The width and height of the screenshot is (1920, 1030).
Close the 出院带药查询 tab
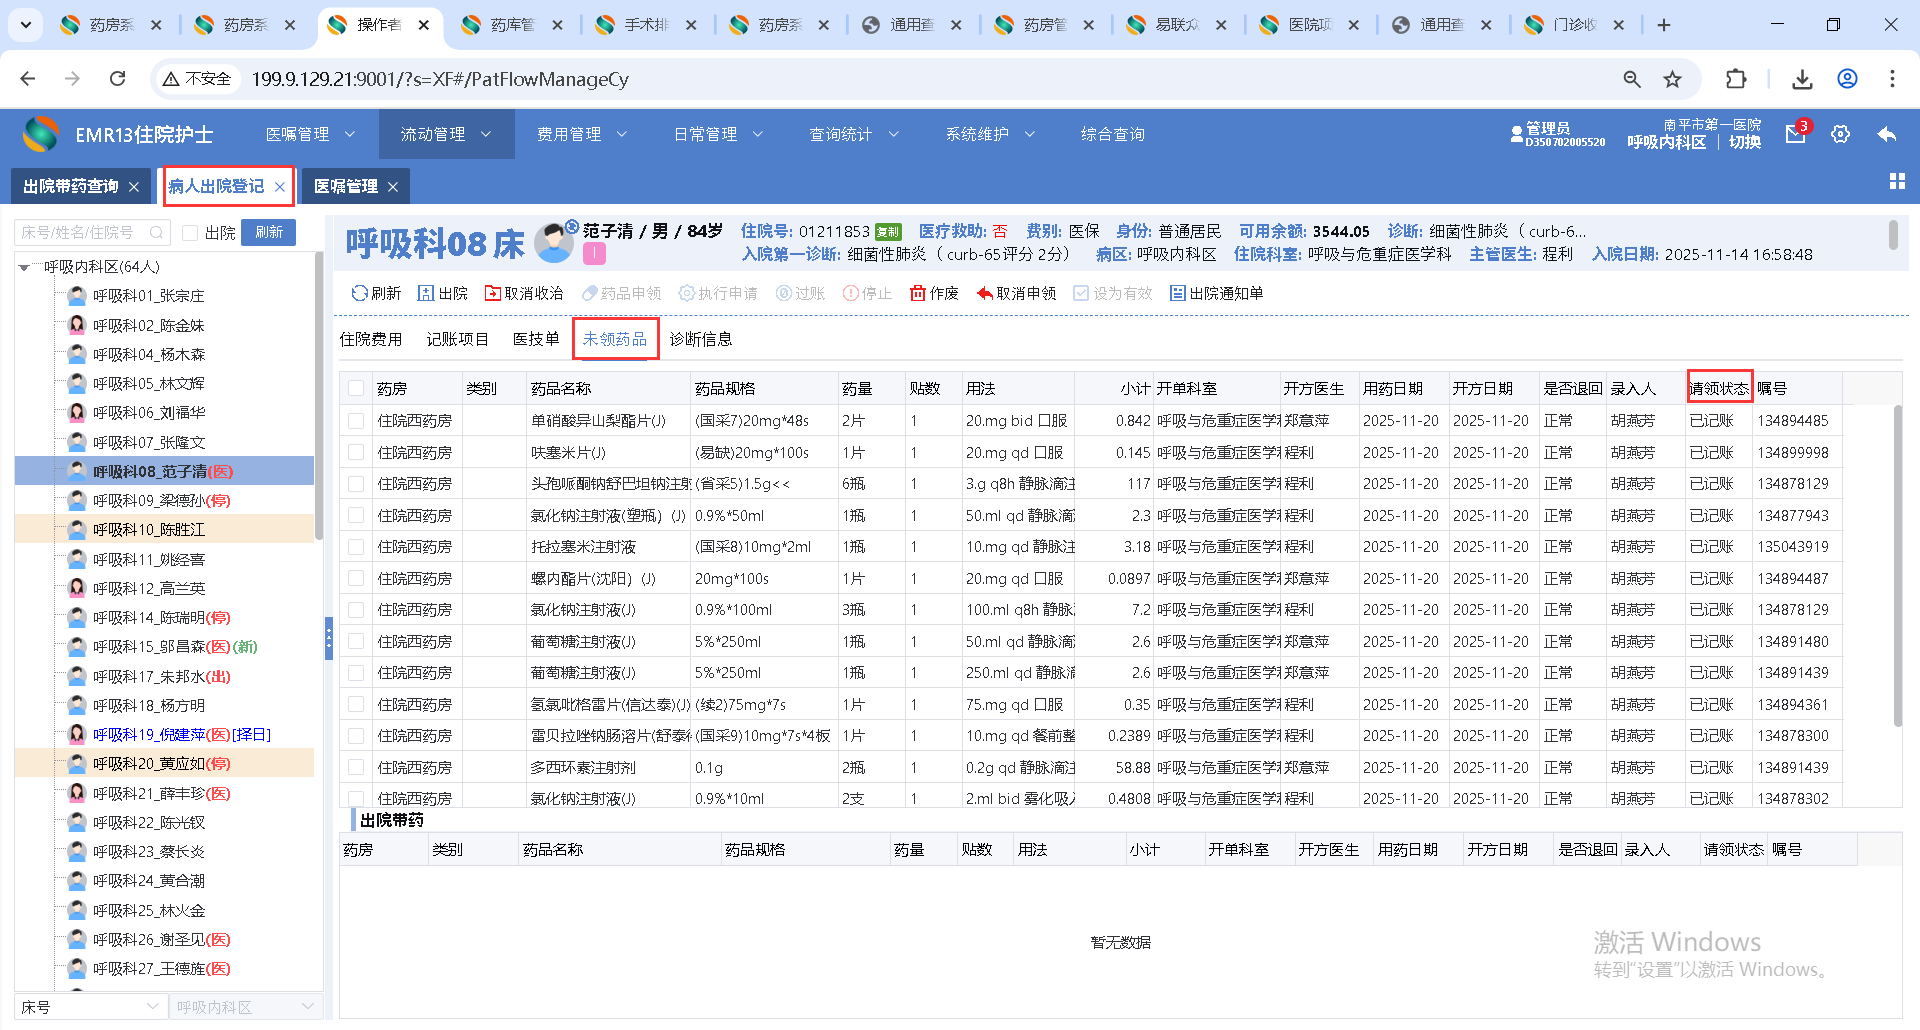(134, 187)
